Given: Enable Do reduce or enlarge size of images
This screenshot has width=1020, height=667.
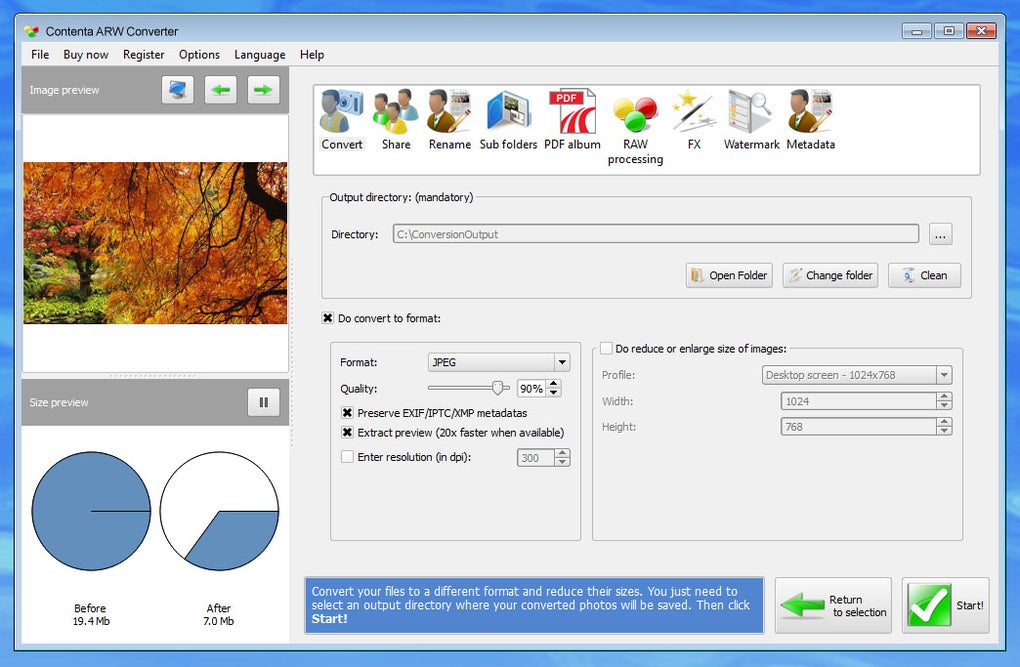Looking at the screenshot, I should pos(606,348).
